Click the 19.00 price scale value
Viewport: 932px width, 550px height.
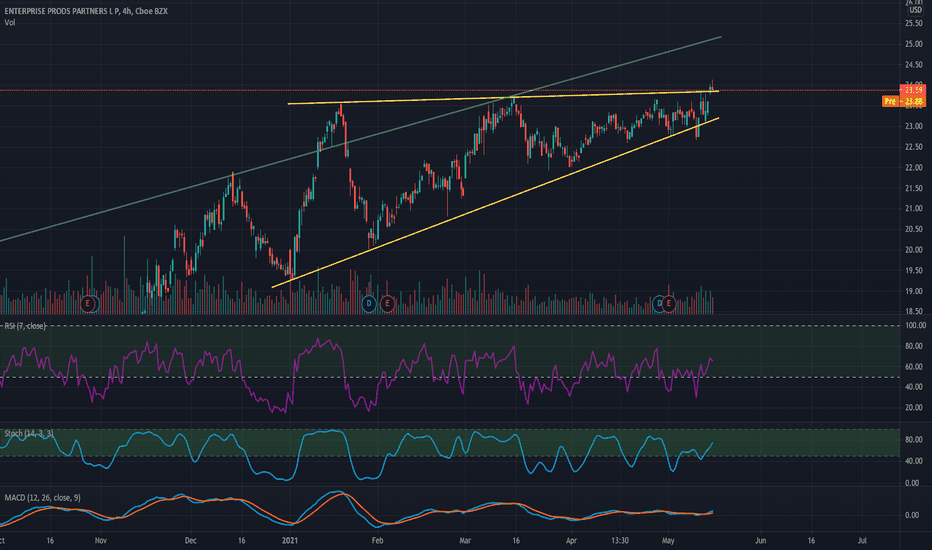coord(914,291)
